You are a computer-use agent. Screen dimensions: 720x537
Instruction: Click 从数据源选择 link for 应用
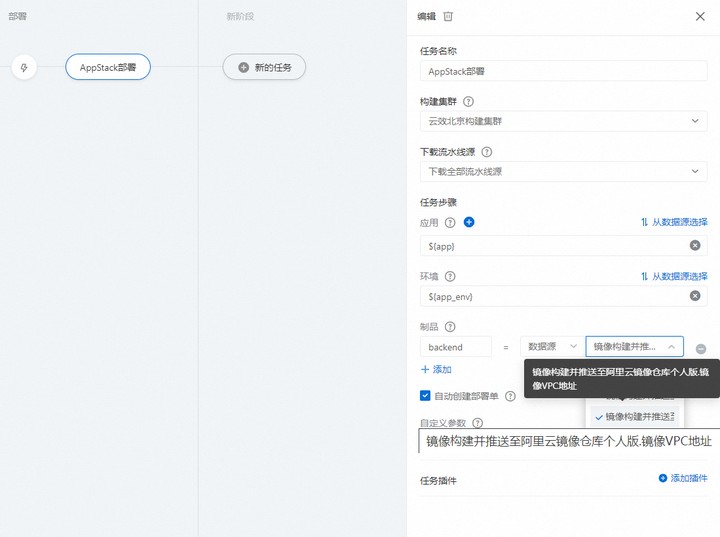tap(674, 222)
